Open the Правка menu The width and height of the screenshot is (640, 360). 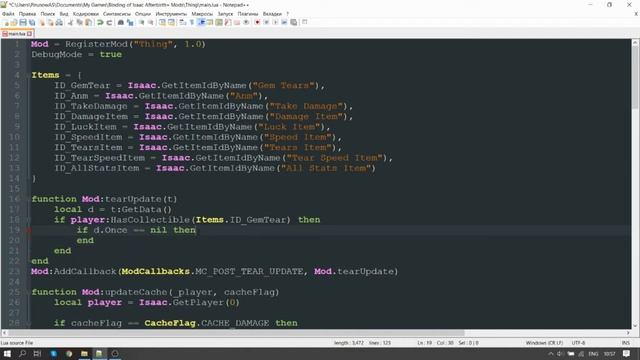[x=27, y=13]
